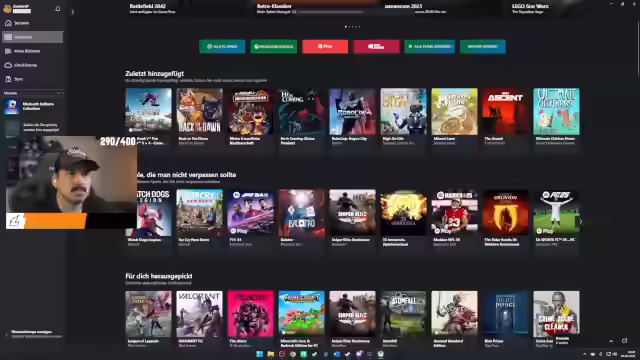Open the Store bag icon
This screenshot has width=640, height=360.
8,79
